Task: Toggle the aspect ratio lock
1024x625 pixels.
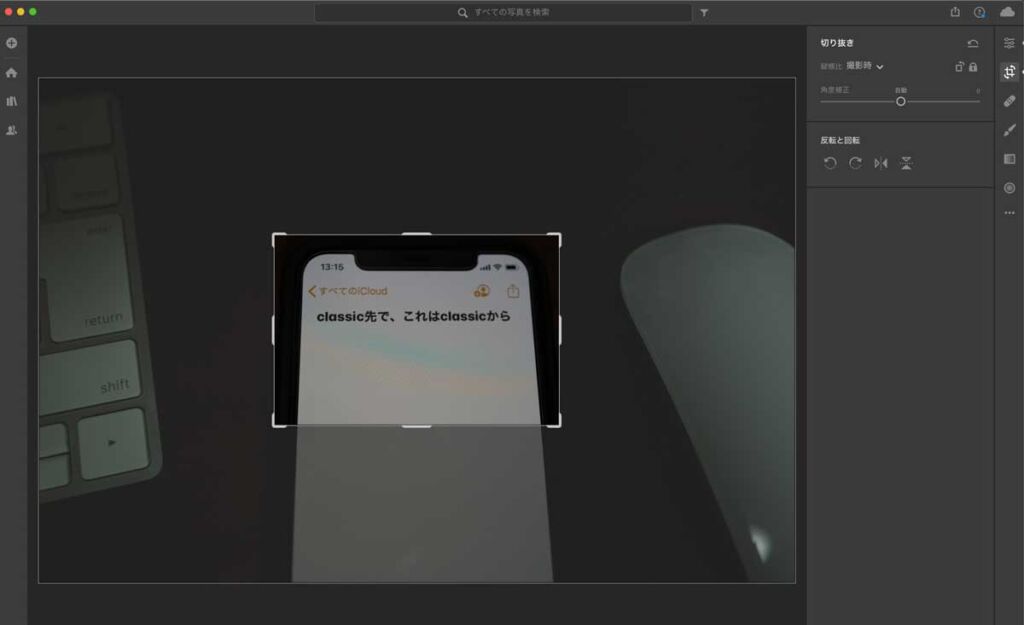Action: [x=973, y=67]
